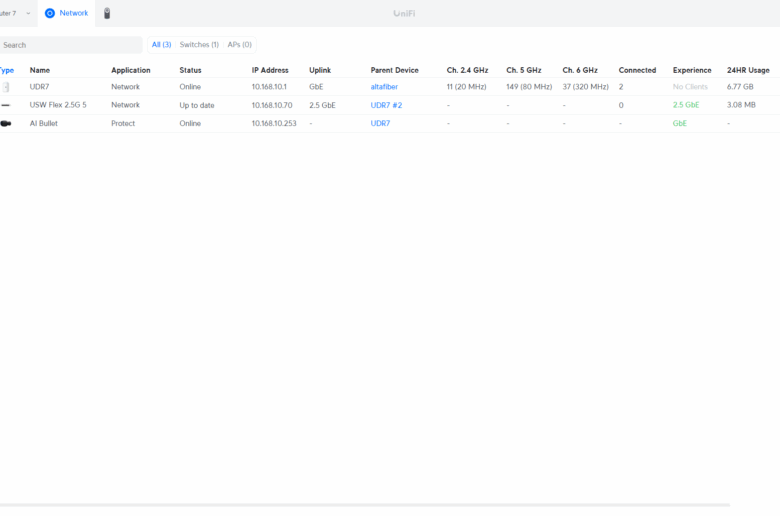Click the UDR7 device icon
Screen dimensions: 780x516
[6, 87]
